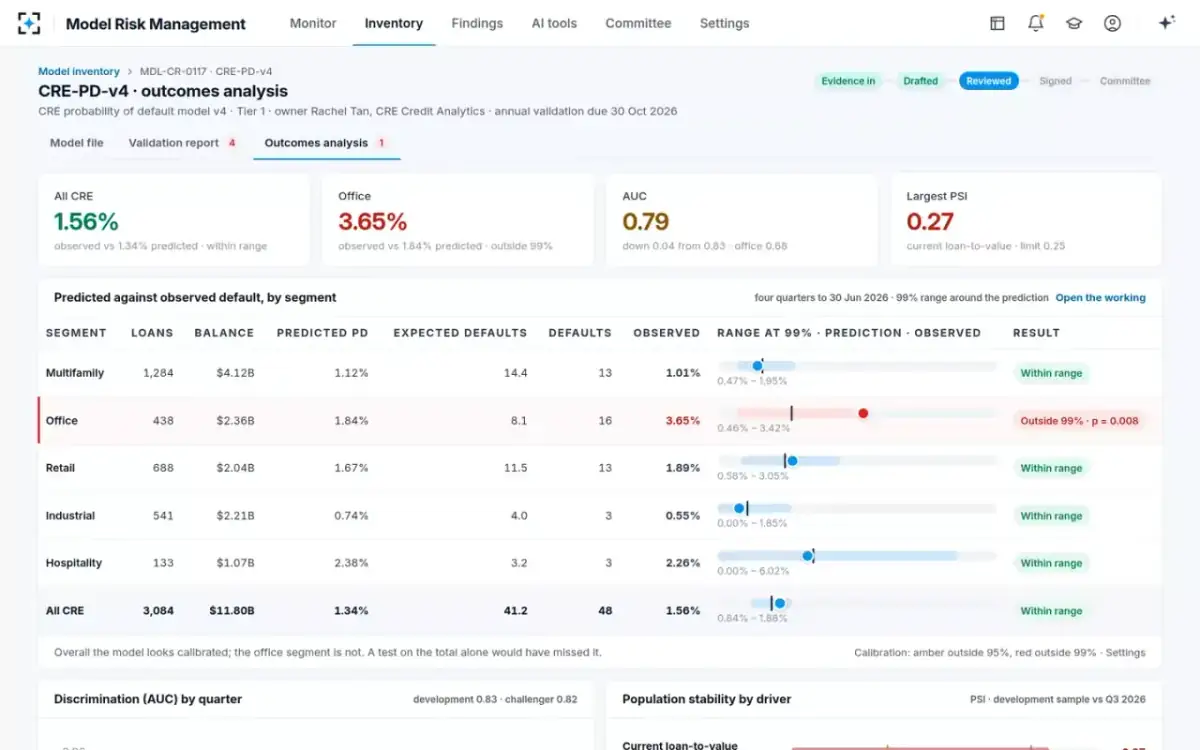This screenshot has height=750, width=1200.
Task: Click the Loans column header
Action: pos(152,333)
